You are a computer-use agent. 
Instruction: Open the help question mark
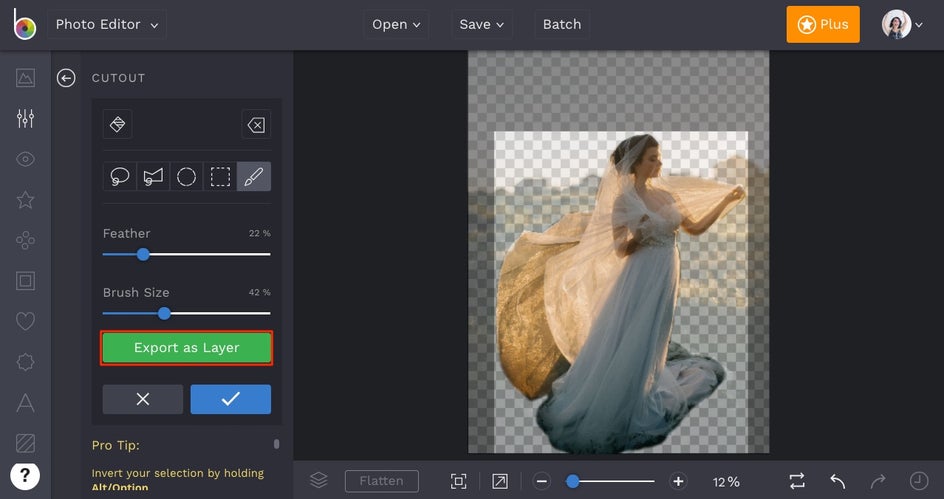point(25,476)
